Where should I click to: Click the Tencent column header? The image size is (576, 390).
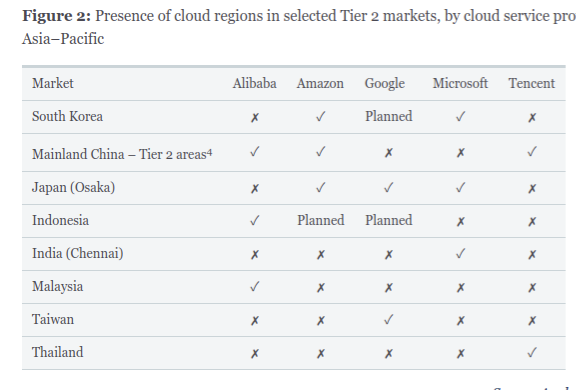pyautogui.click(x=531, y=83)
